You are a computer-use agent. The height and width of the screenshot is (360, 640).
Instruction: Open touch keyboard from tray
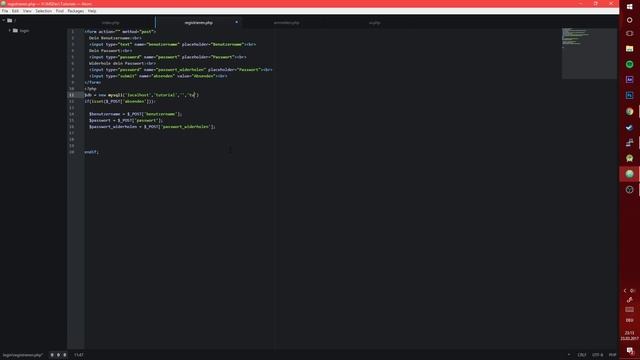tap(629, 309)
